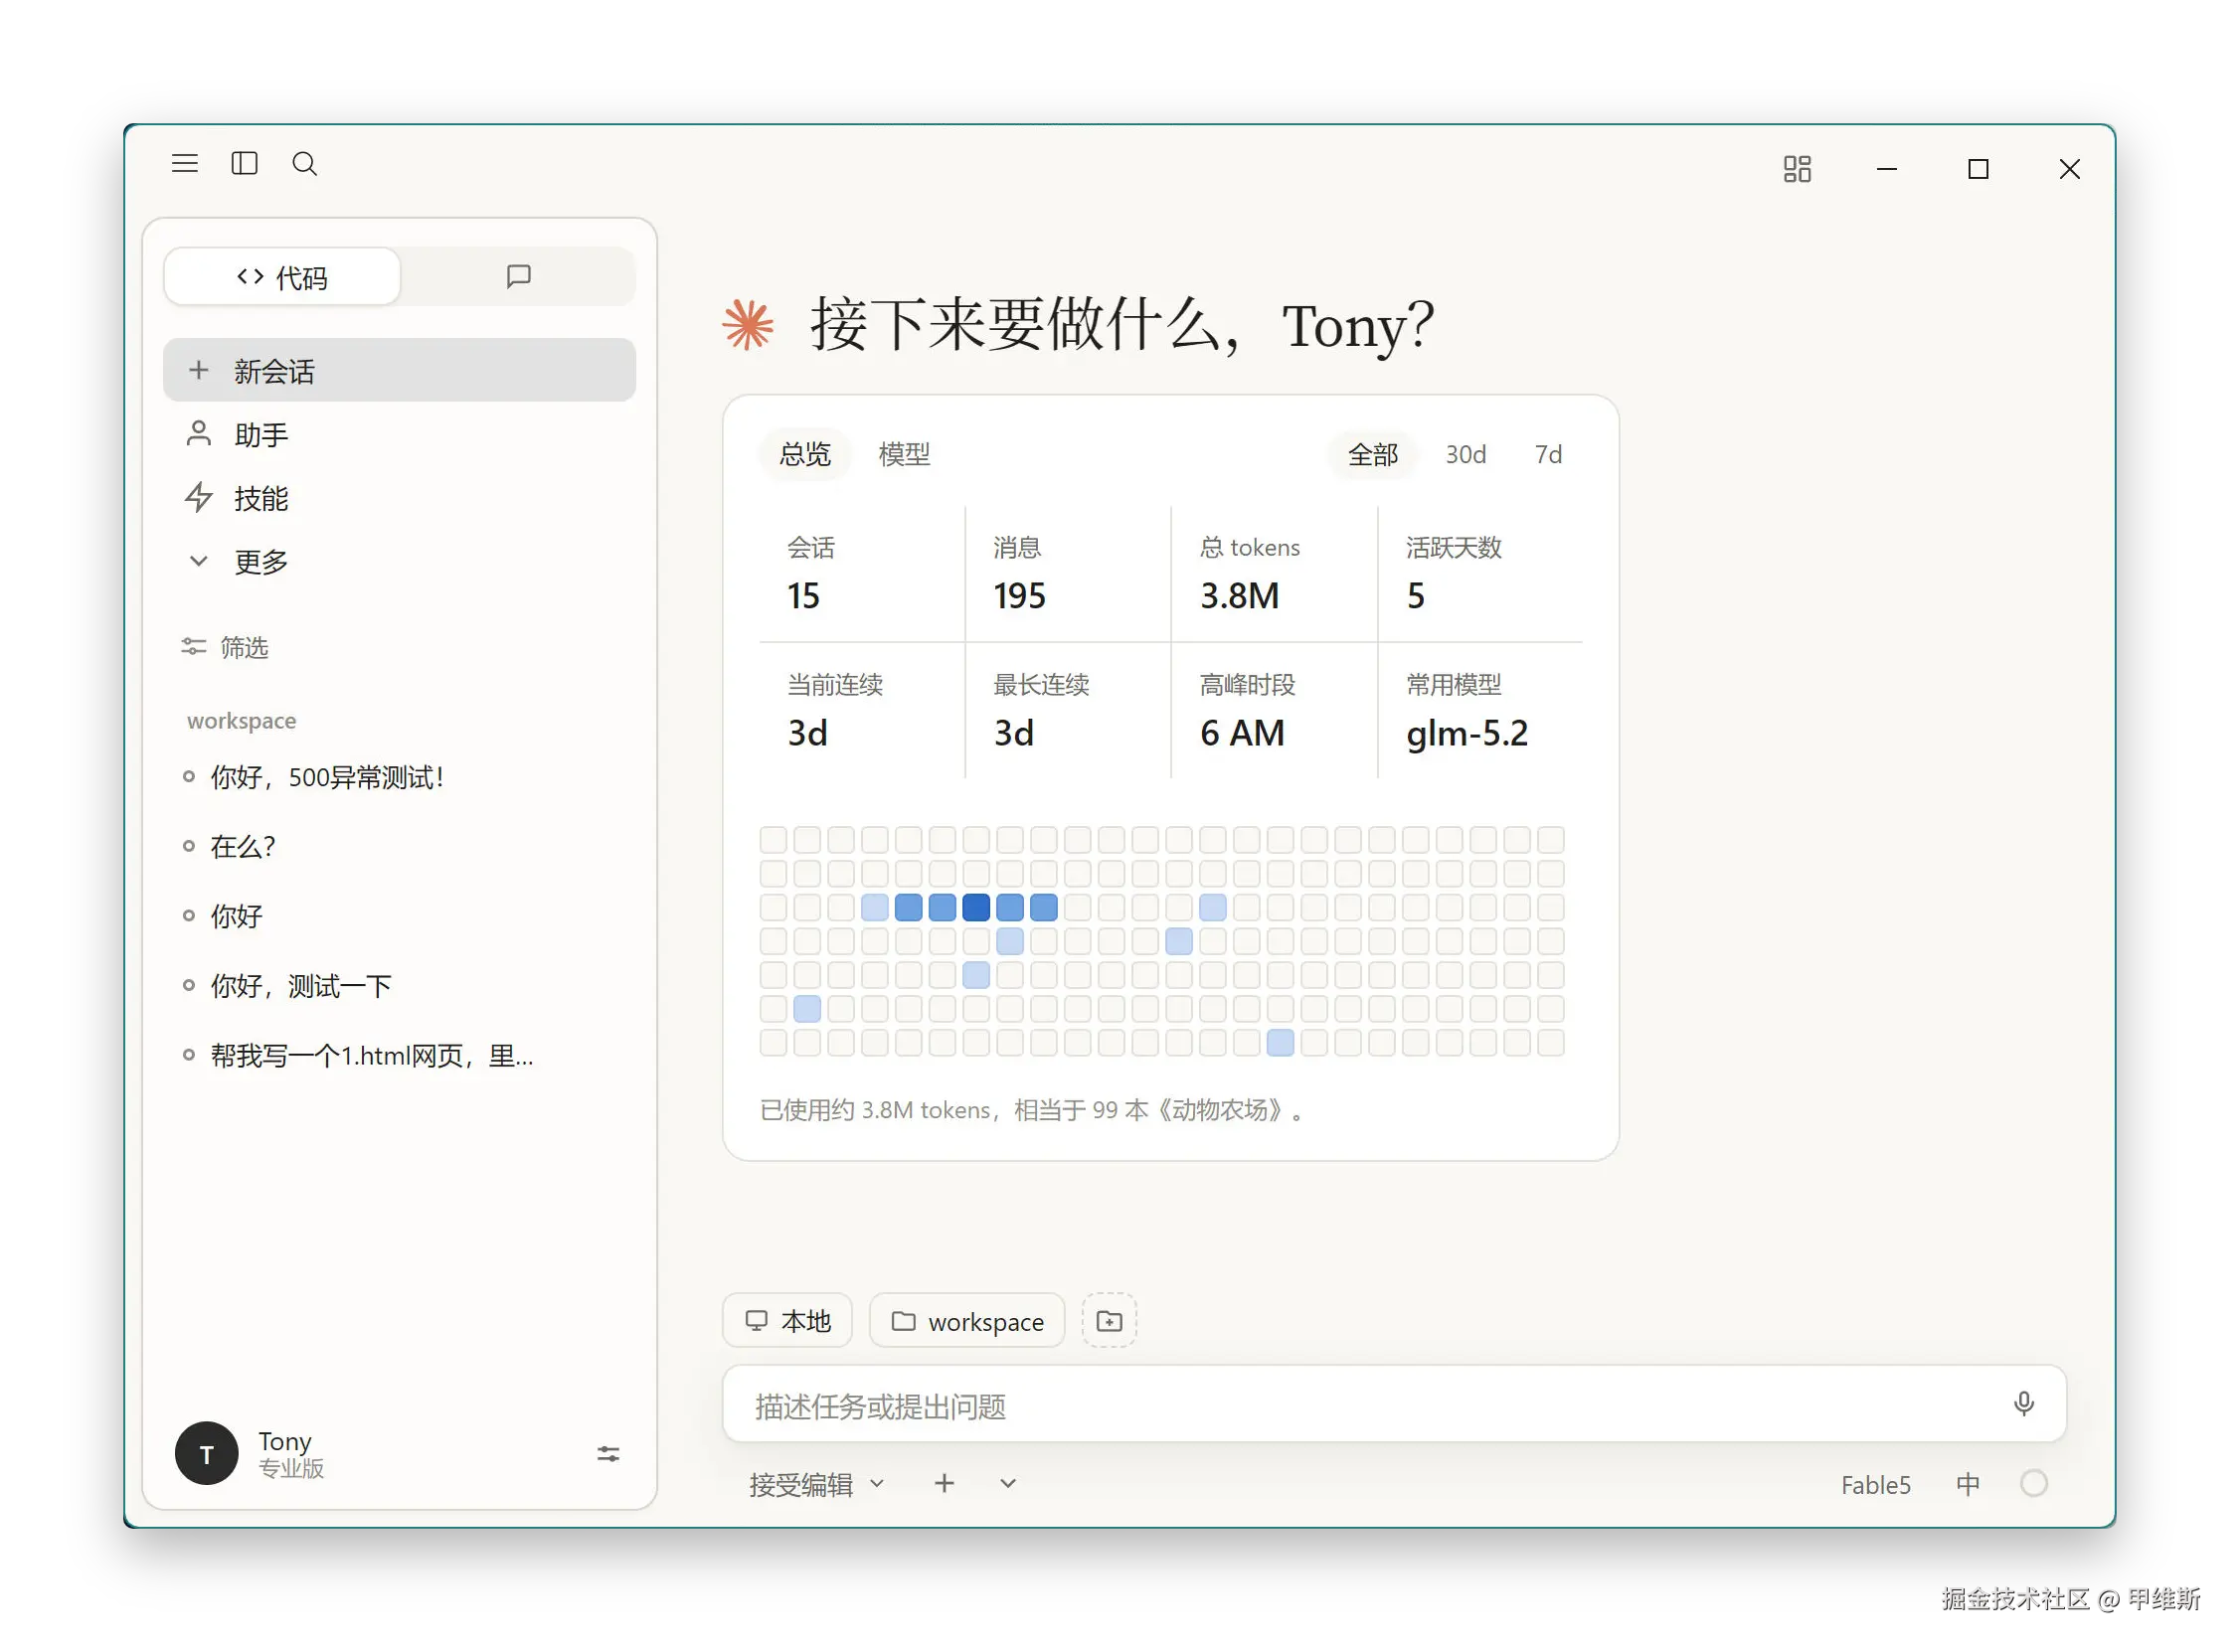Open search with the magnifier icon

tap(305, 164)
